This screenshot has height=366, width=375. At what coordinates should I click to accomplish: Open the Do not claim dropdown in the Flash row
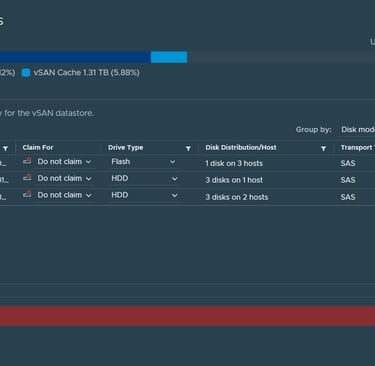[x=64, y=162]
